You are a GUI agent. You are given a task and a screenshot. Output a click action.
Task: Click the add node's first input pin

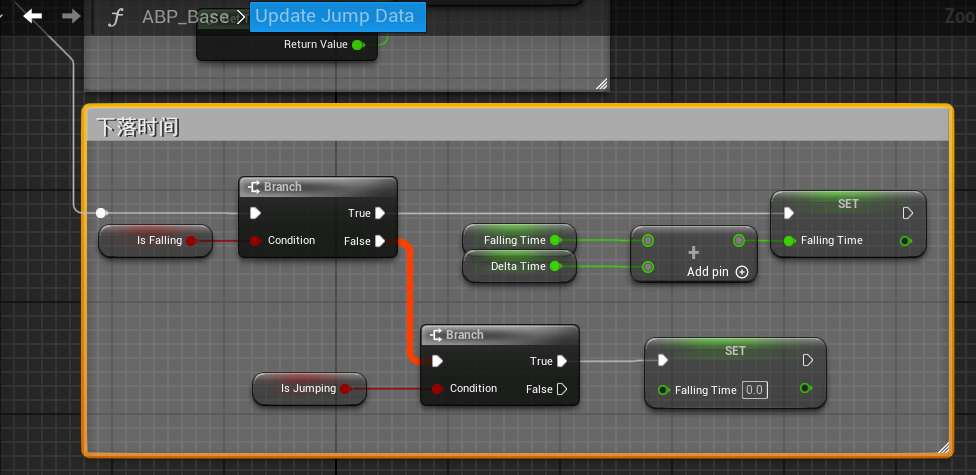(x=648, y=240)
